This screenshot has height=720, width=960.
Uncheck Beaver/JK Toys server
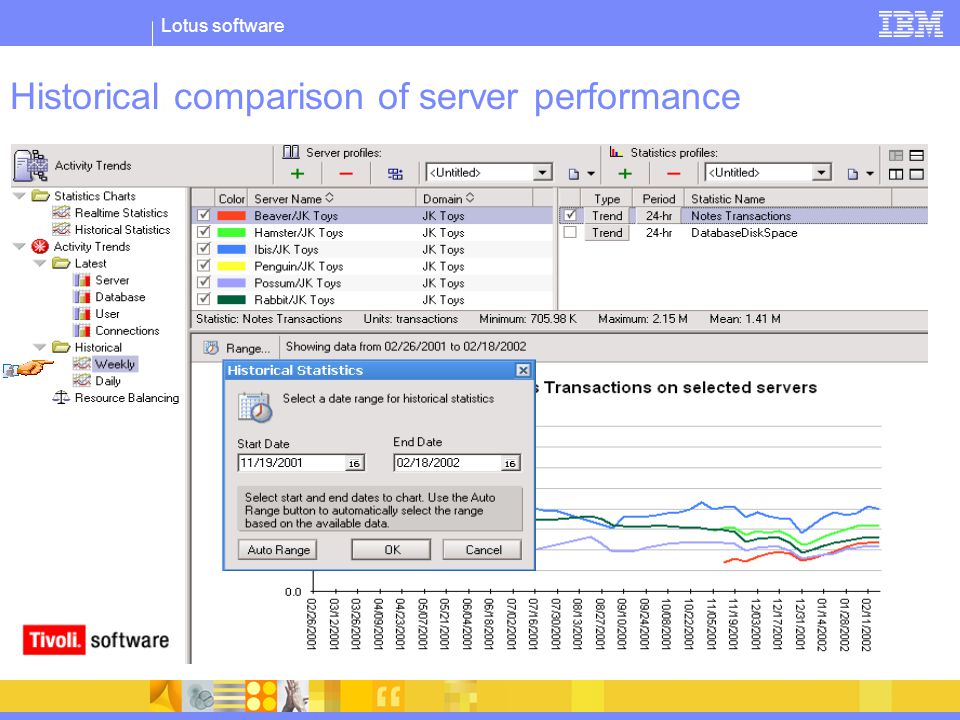pos(204,216)
